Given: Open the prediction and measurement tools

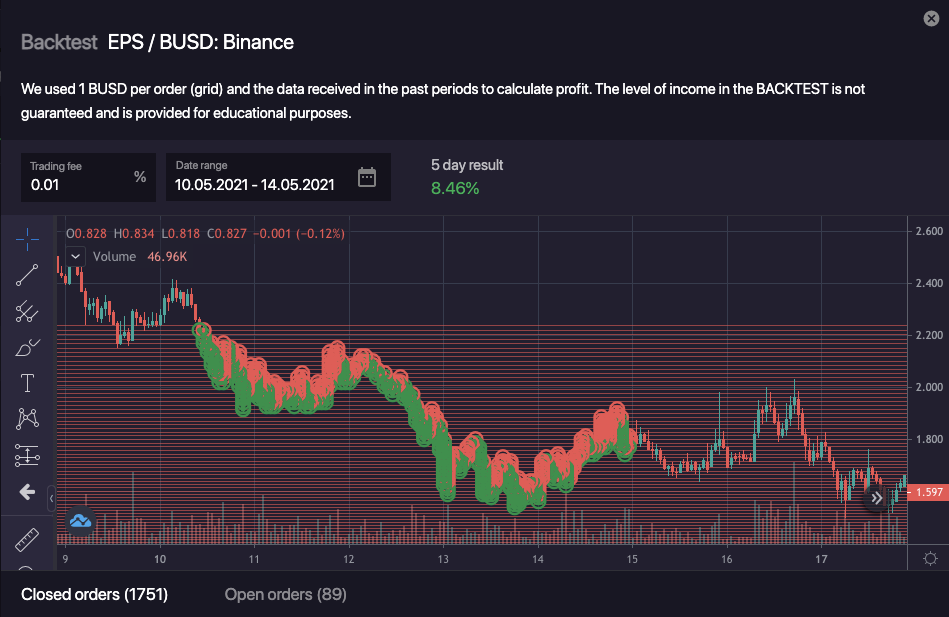Looking at the screenshot, I should tap(27, 456).
